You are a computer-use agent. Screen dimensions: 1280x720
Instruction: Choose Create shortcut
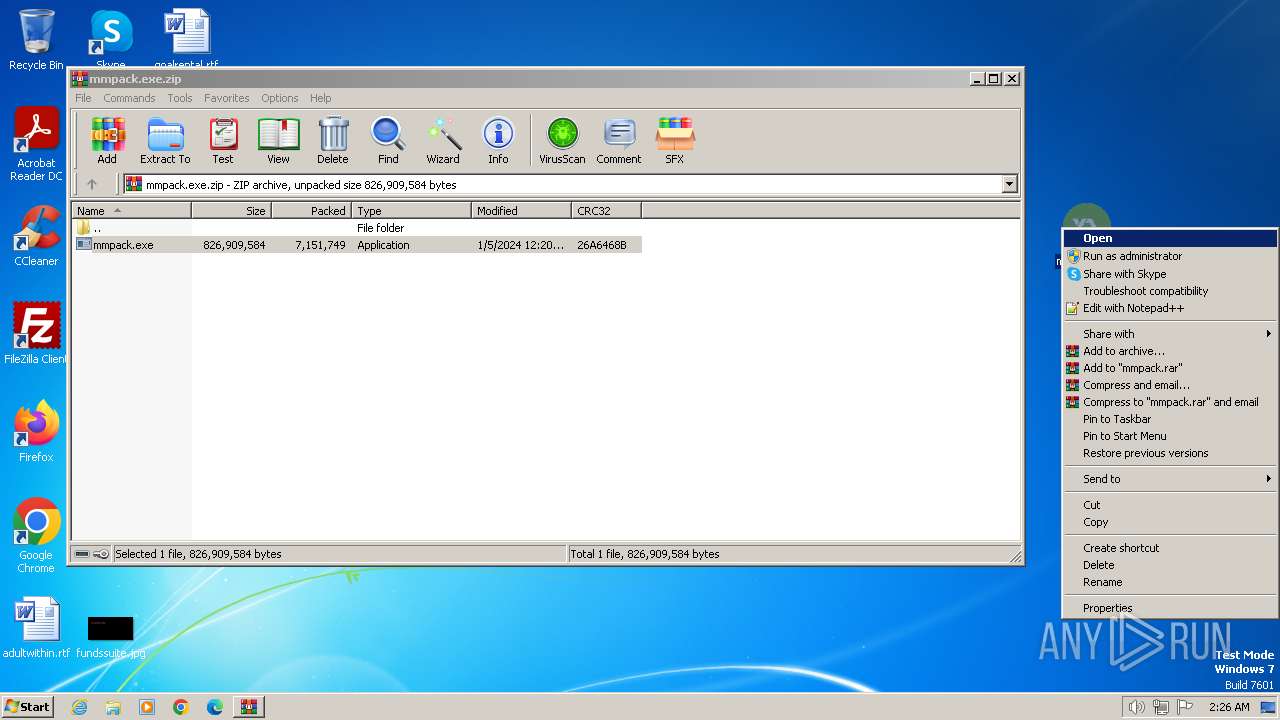1170,548
